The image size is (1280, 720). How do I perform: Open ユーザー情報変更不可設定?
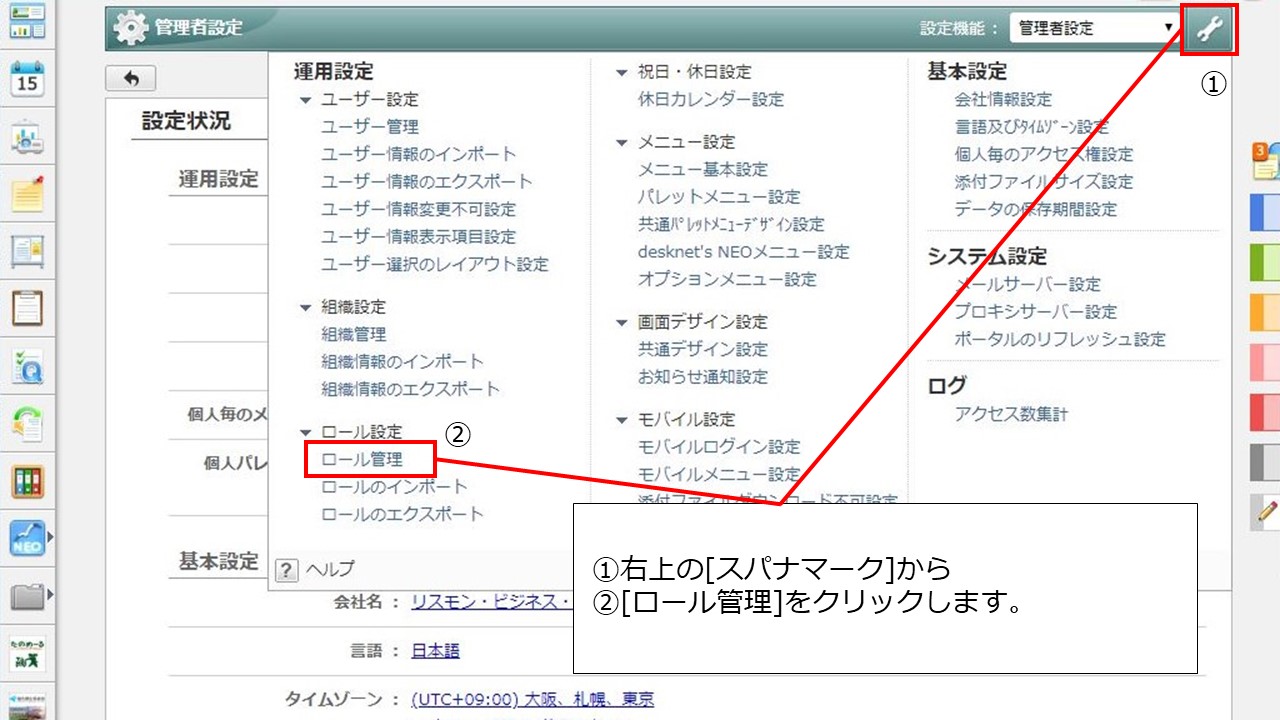[x=419, y=209]
